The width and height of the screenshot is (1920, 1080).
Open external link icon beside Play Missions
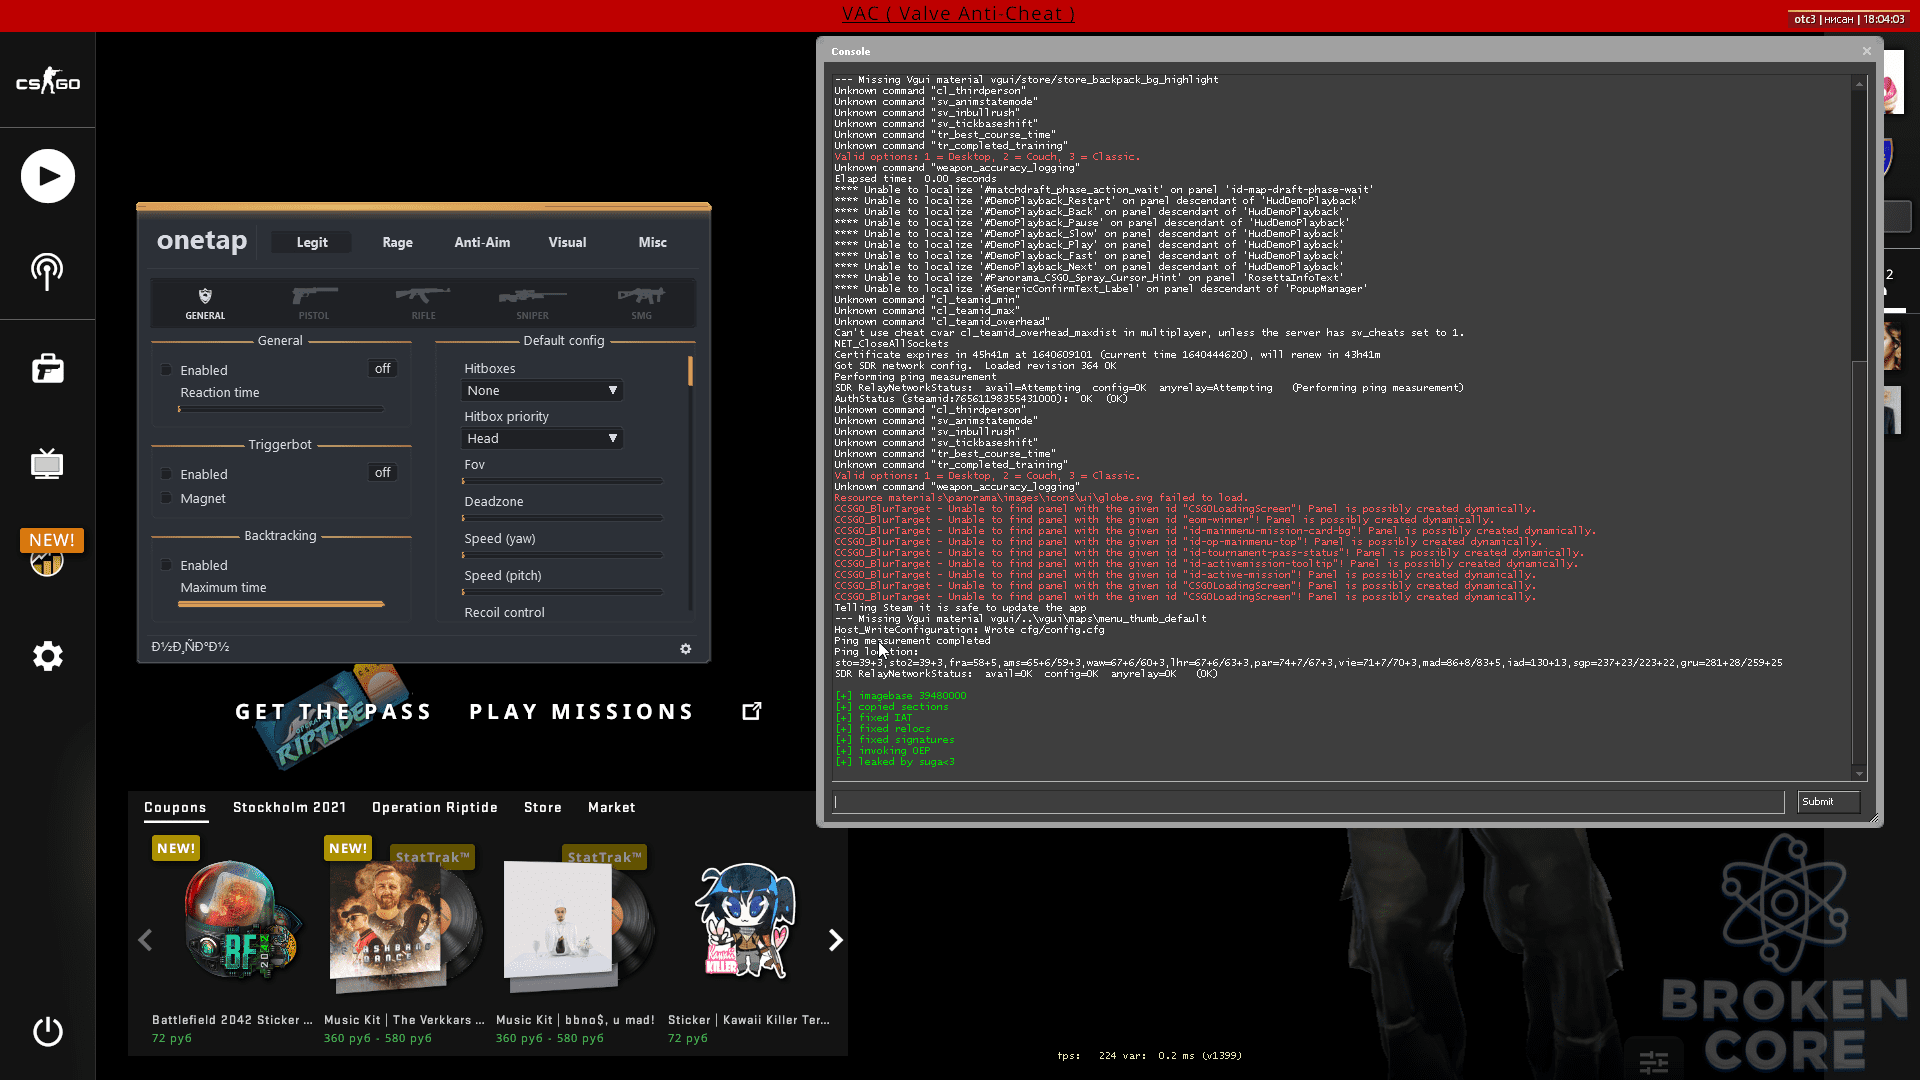tap(752, 711)
